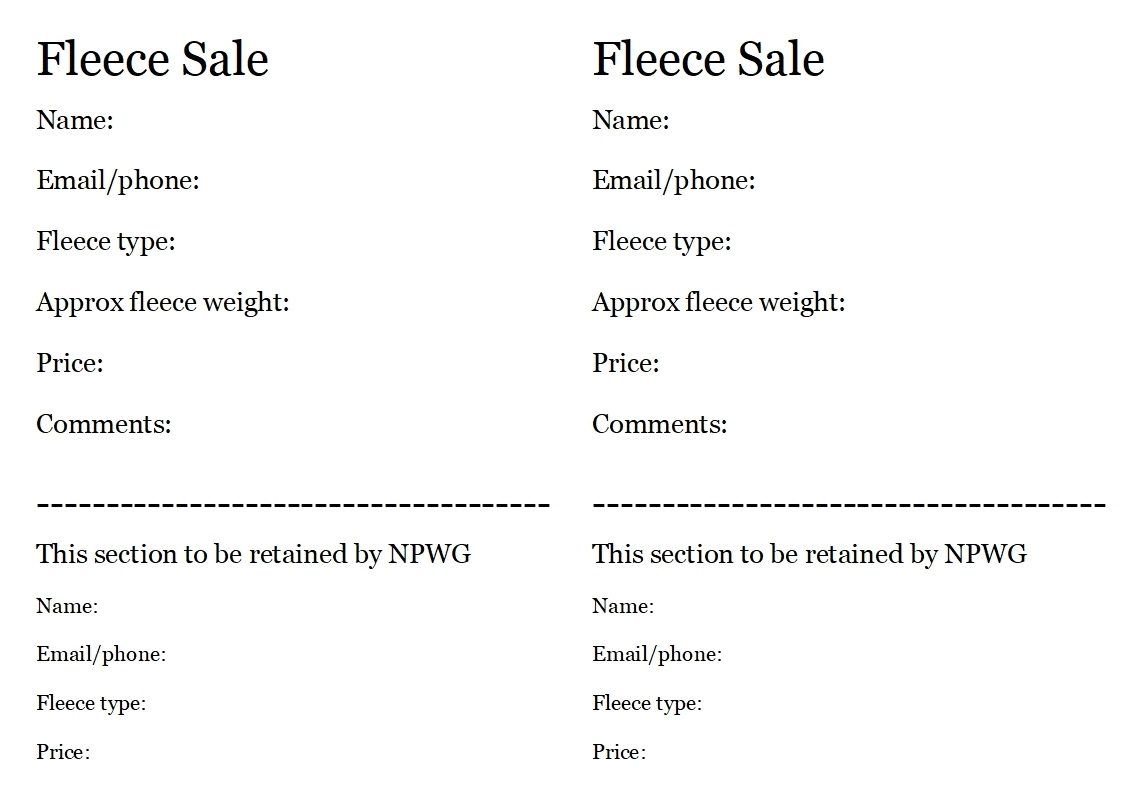This screenshot has width=1123, height=794.
Task: Click the dashed tear-off line in left form
Action: 293,504
